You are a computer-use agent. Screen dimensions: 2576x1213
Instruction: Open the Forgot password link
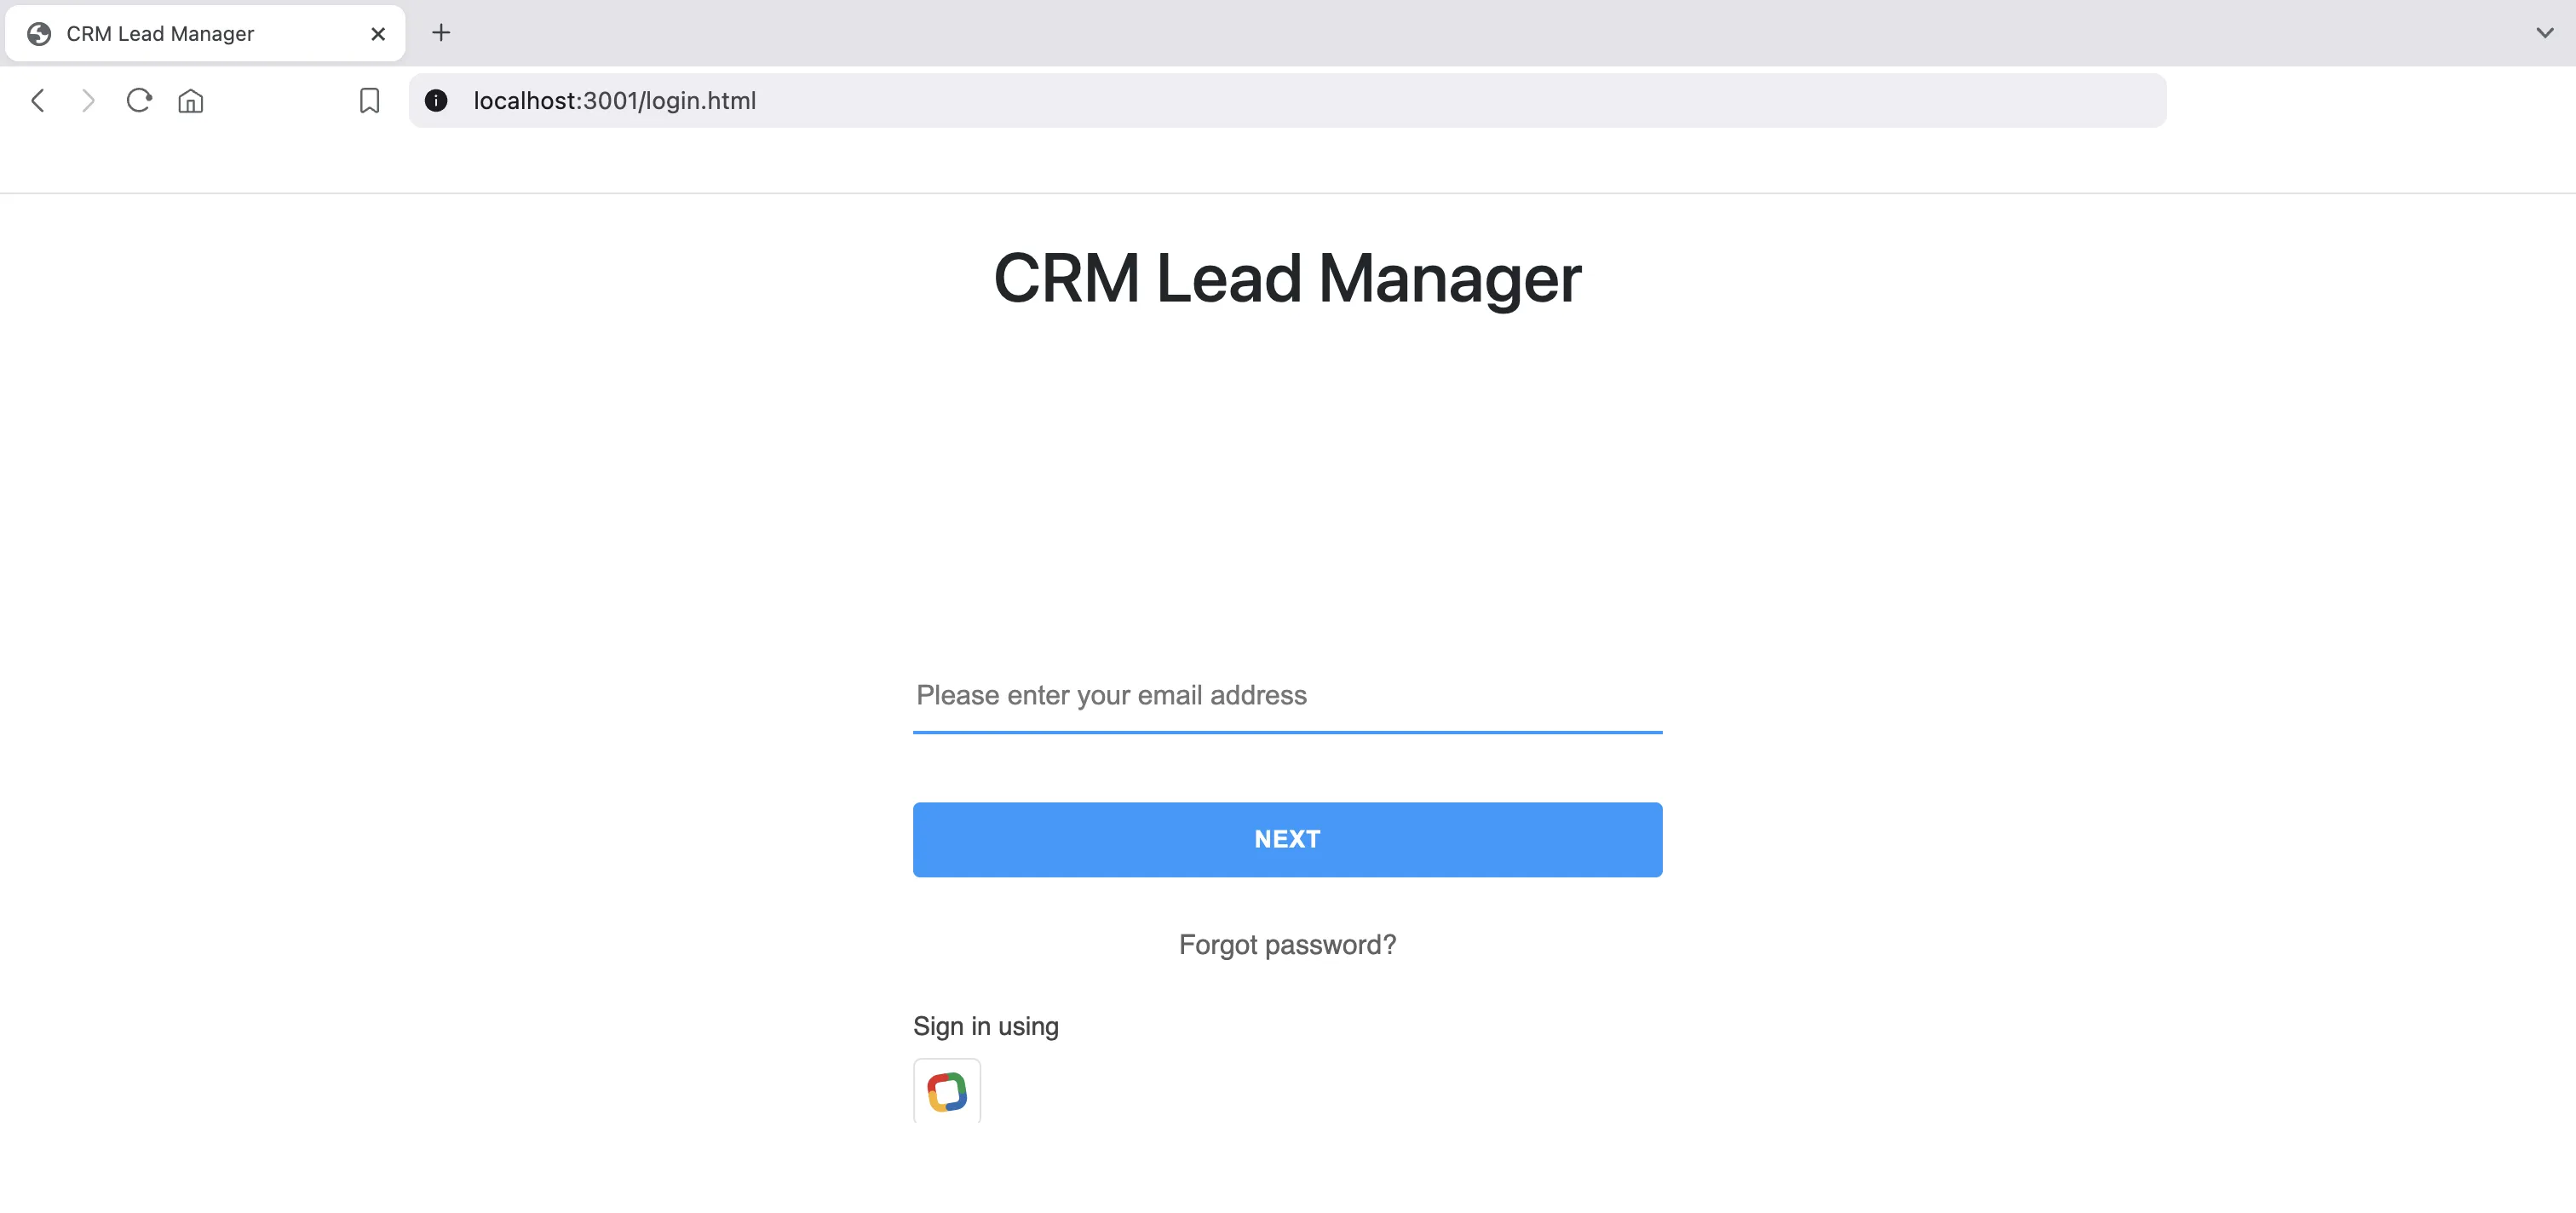[1287, 944]
